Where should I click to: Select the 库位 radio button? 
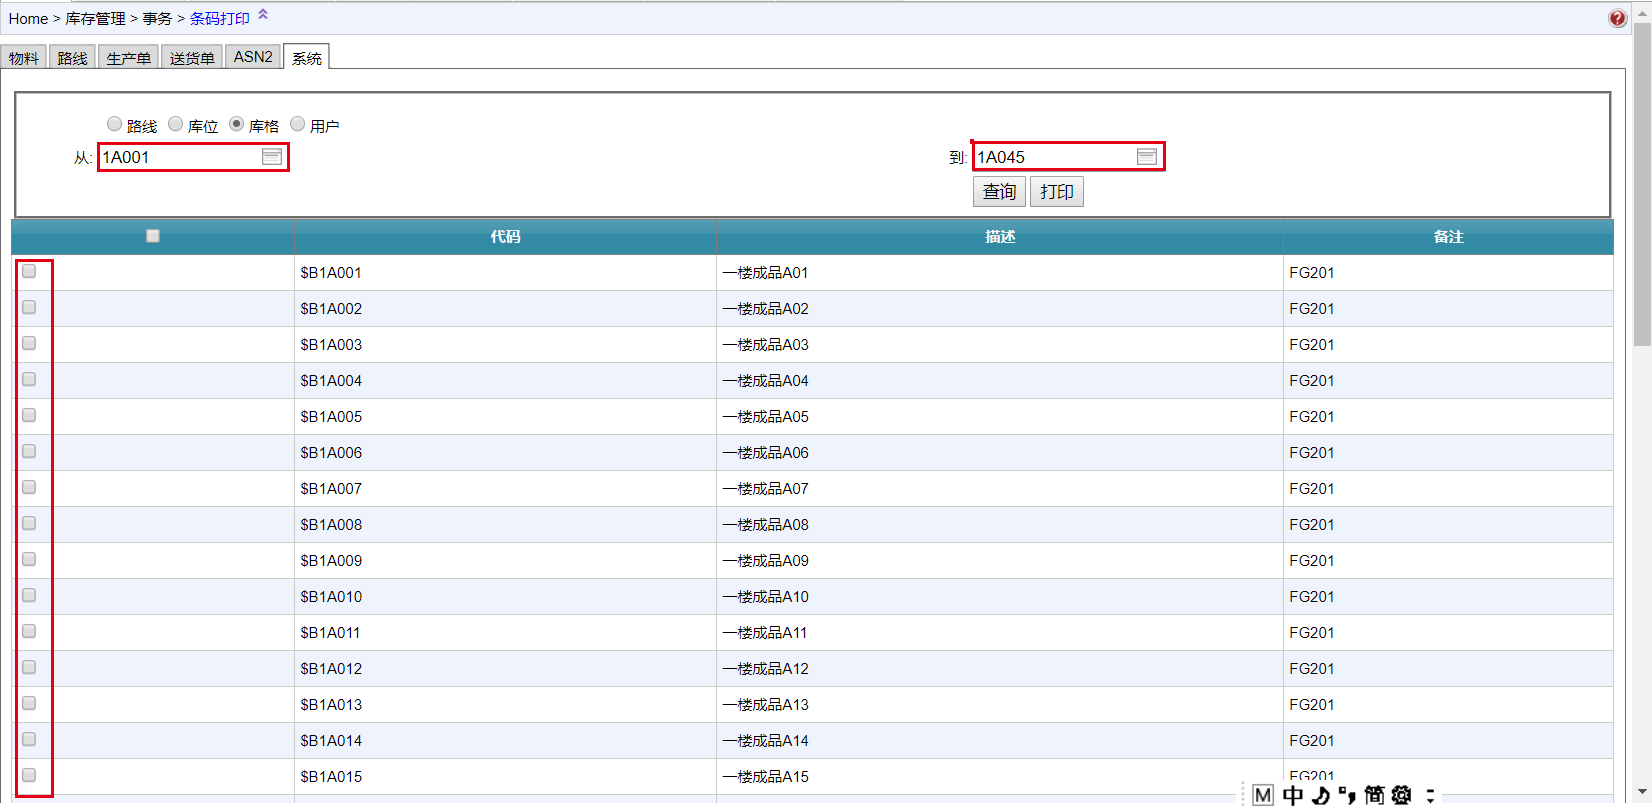click(x=175, y=124)
